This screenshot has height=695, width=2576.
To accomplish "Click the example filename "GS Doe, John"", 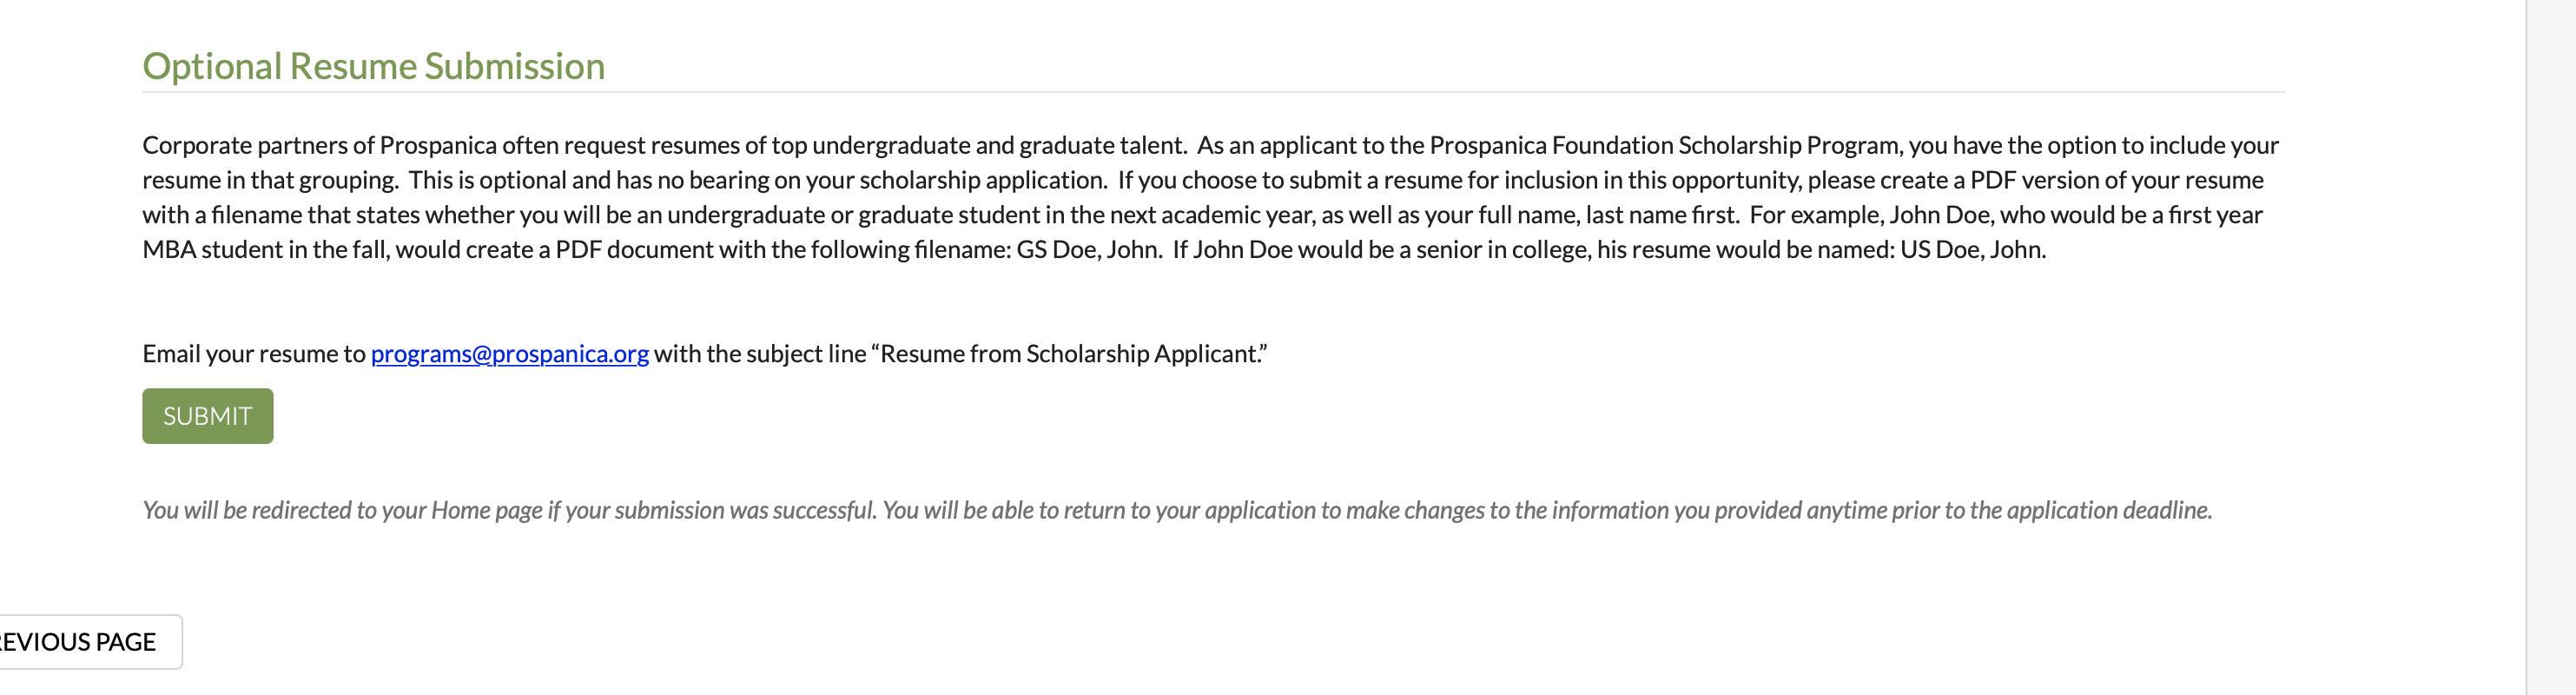I will click(1088, 249).
